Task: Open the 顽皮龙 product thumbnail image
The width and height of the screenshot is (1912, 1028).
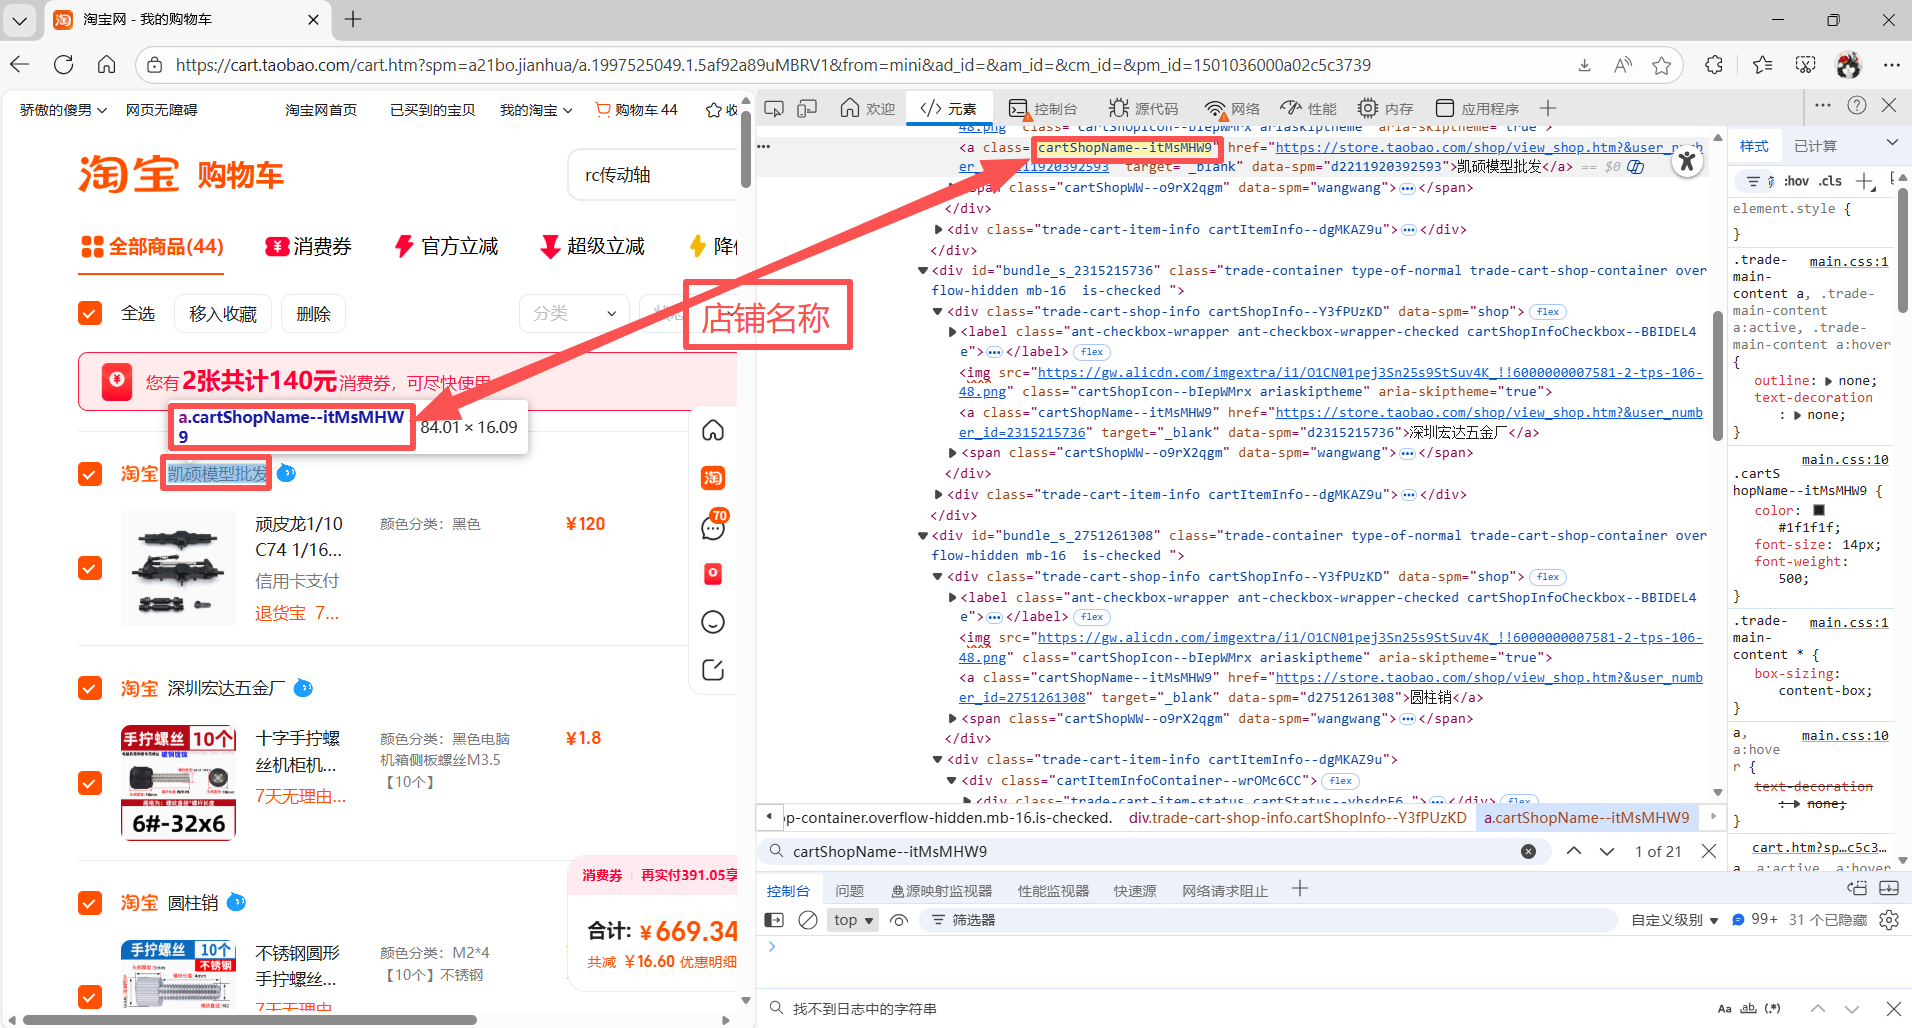Action: click(178, 568)
